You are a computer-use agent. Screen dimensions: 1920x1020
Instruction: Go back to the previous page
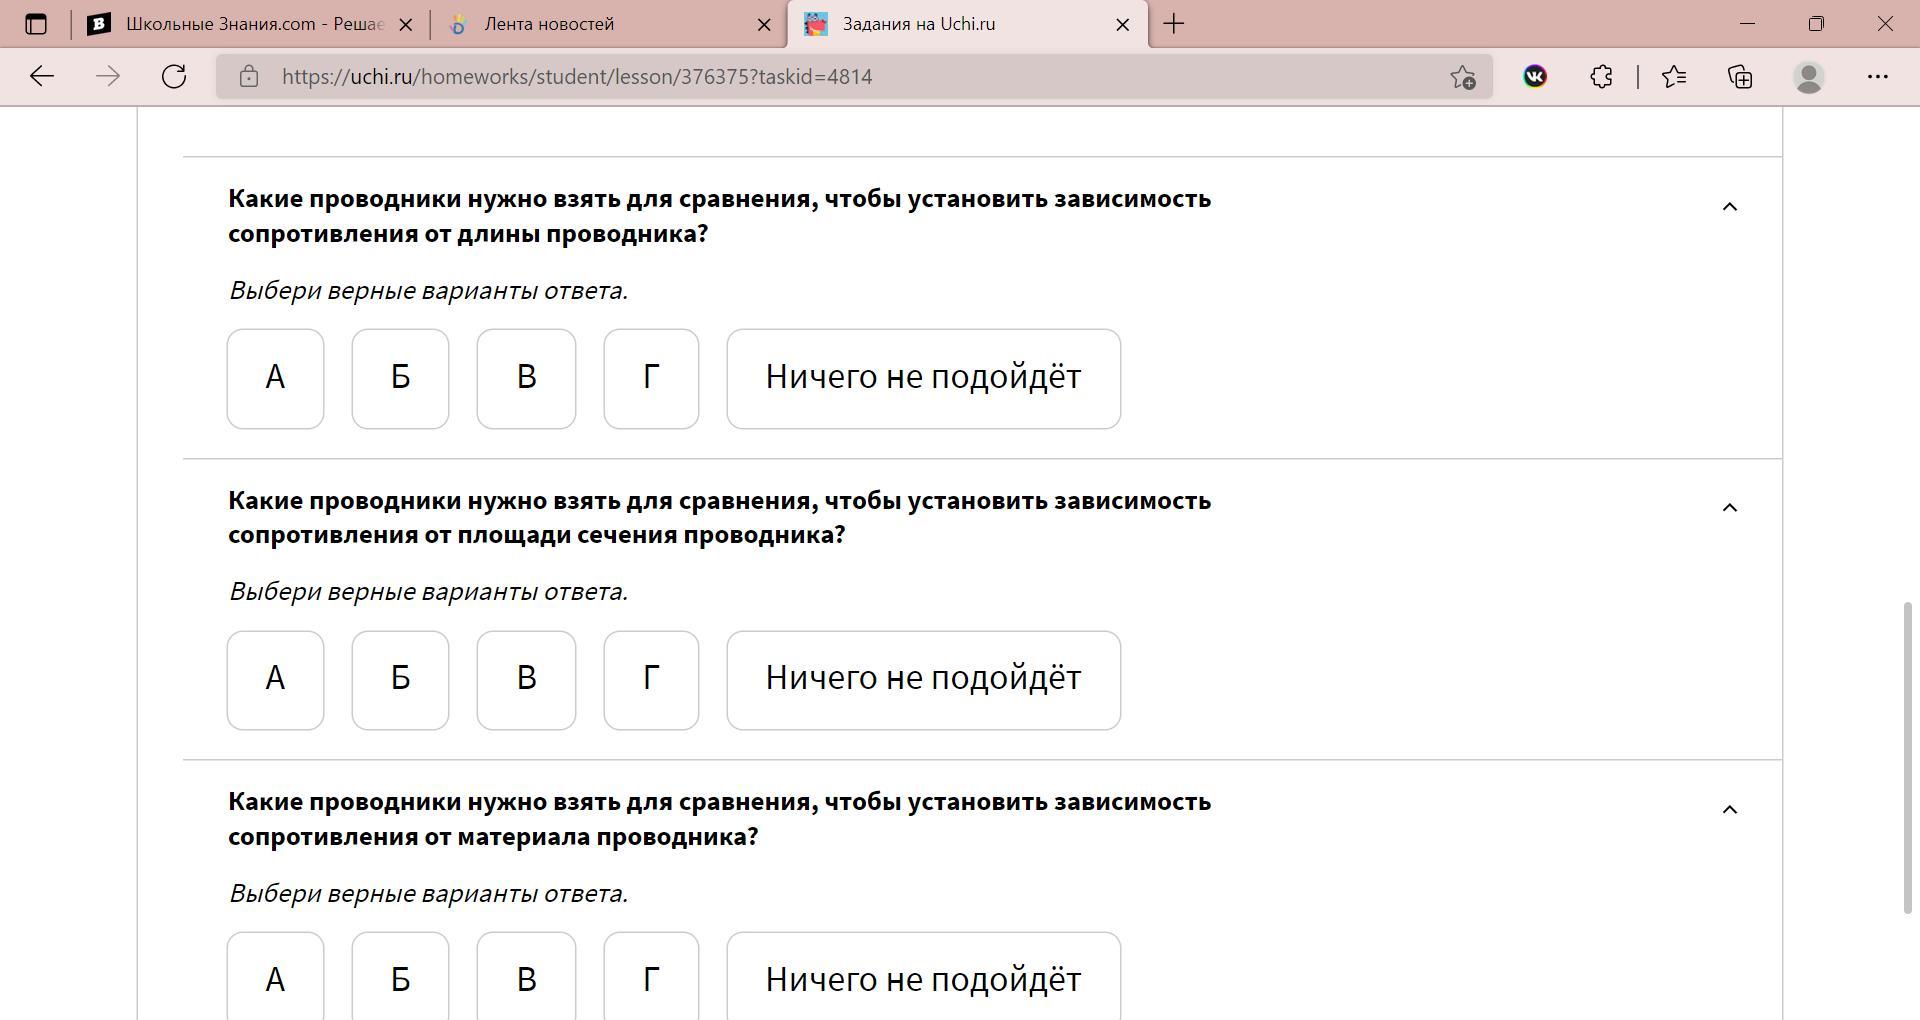42,77
